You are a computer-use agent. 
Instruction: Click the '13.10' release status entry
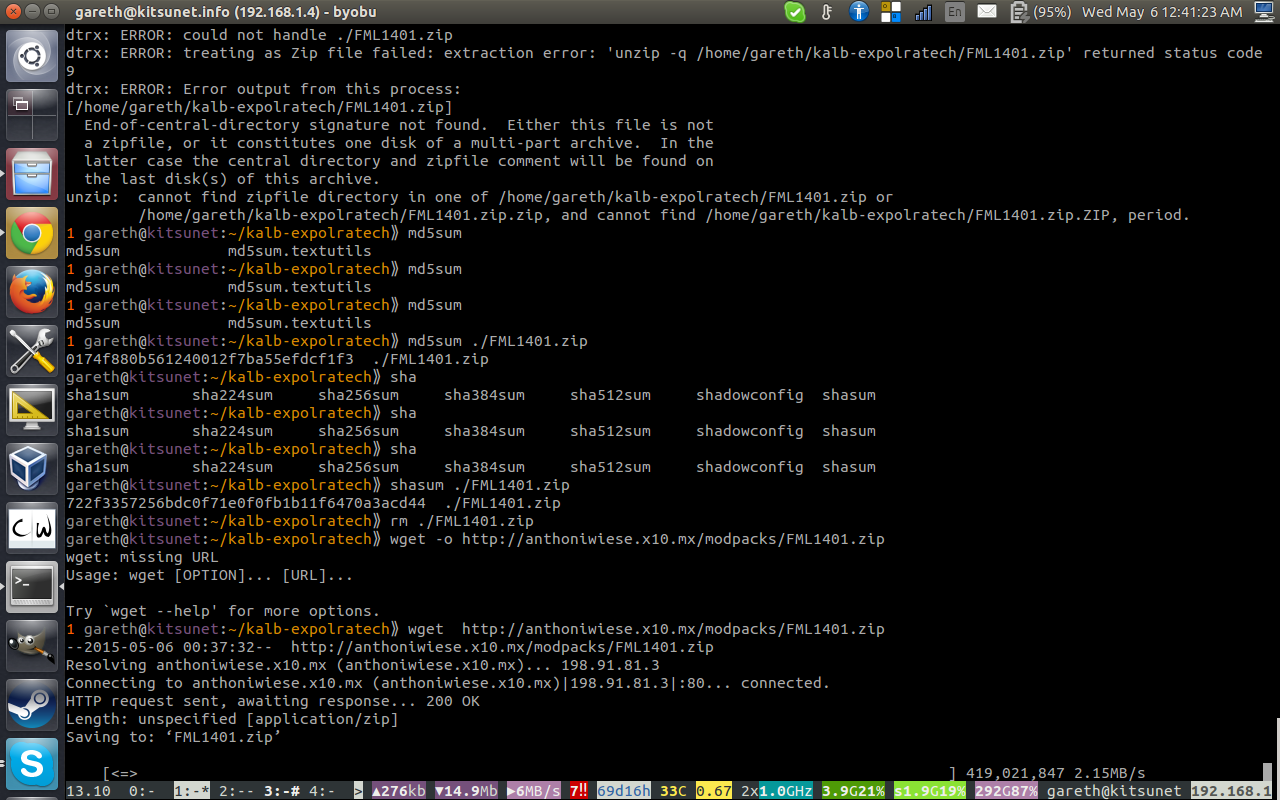(88, 791)
